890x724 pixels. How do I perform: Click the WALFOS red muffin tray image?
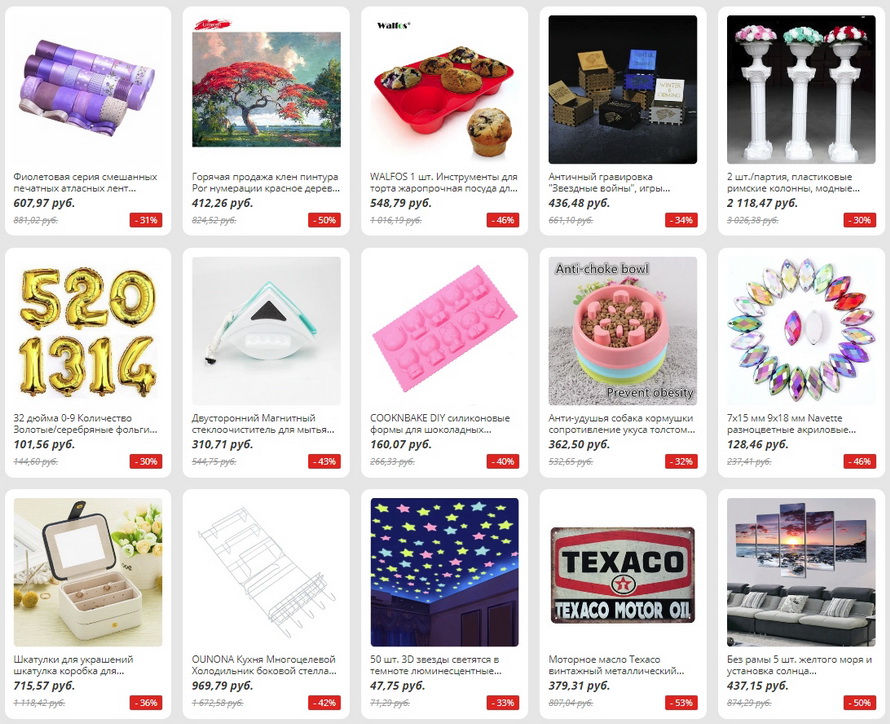pos(444,90)
